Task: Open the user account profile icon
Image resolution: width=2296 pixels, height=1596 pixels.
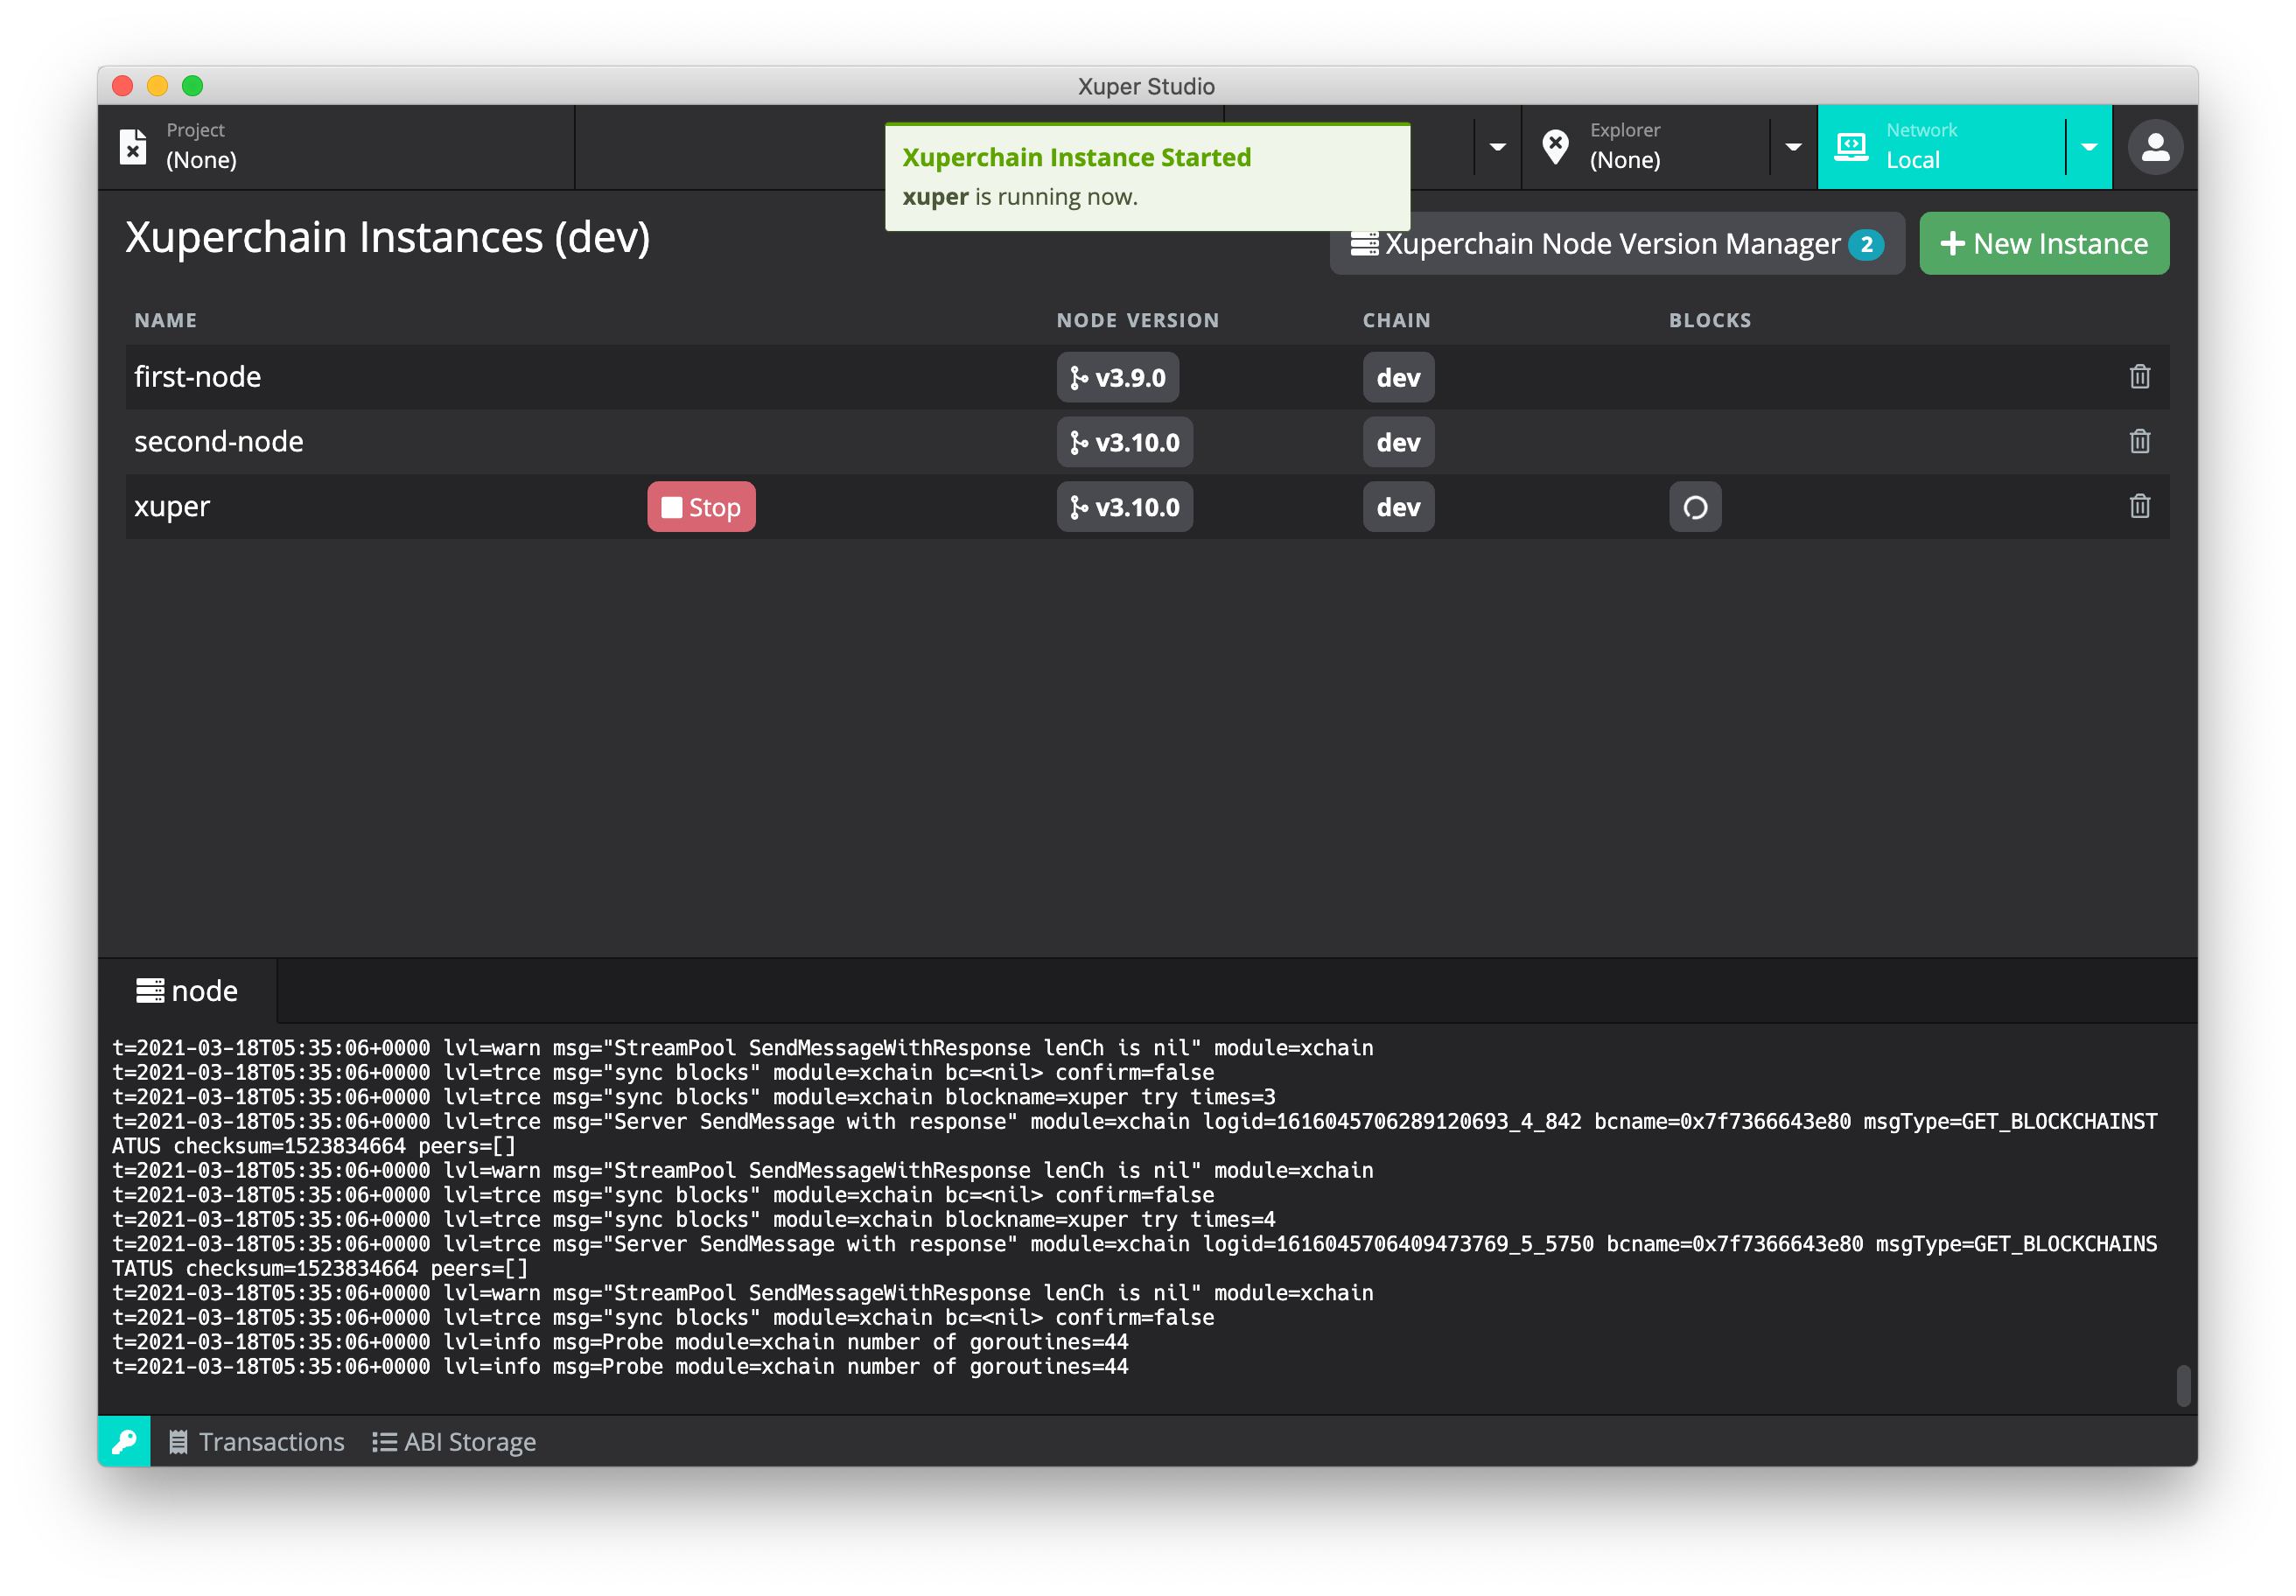Action: click(x=2155, y=147)
